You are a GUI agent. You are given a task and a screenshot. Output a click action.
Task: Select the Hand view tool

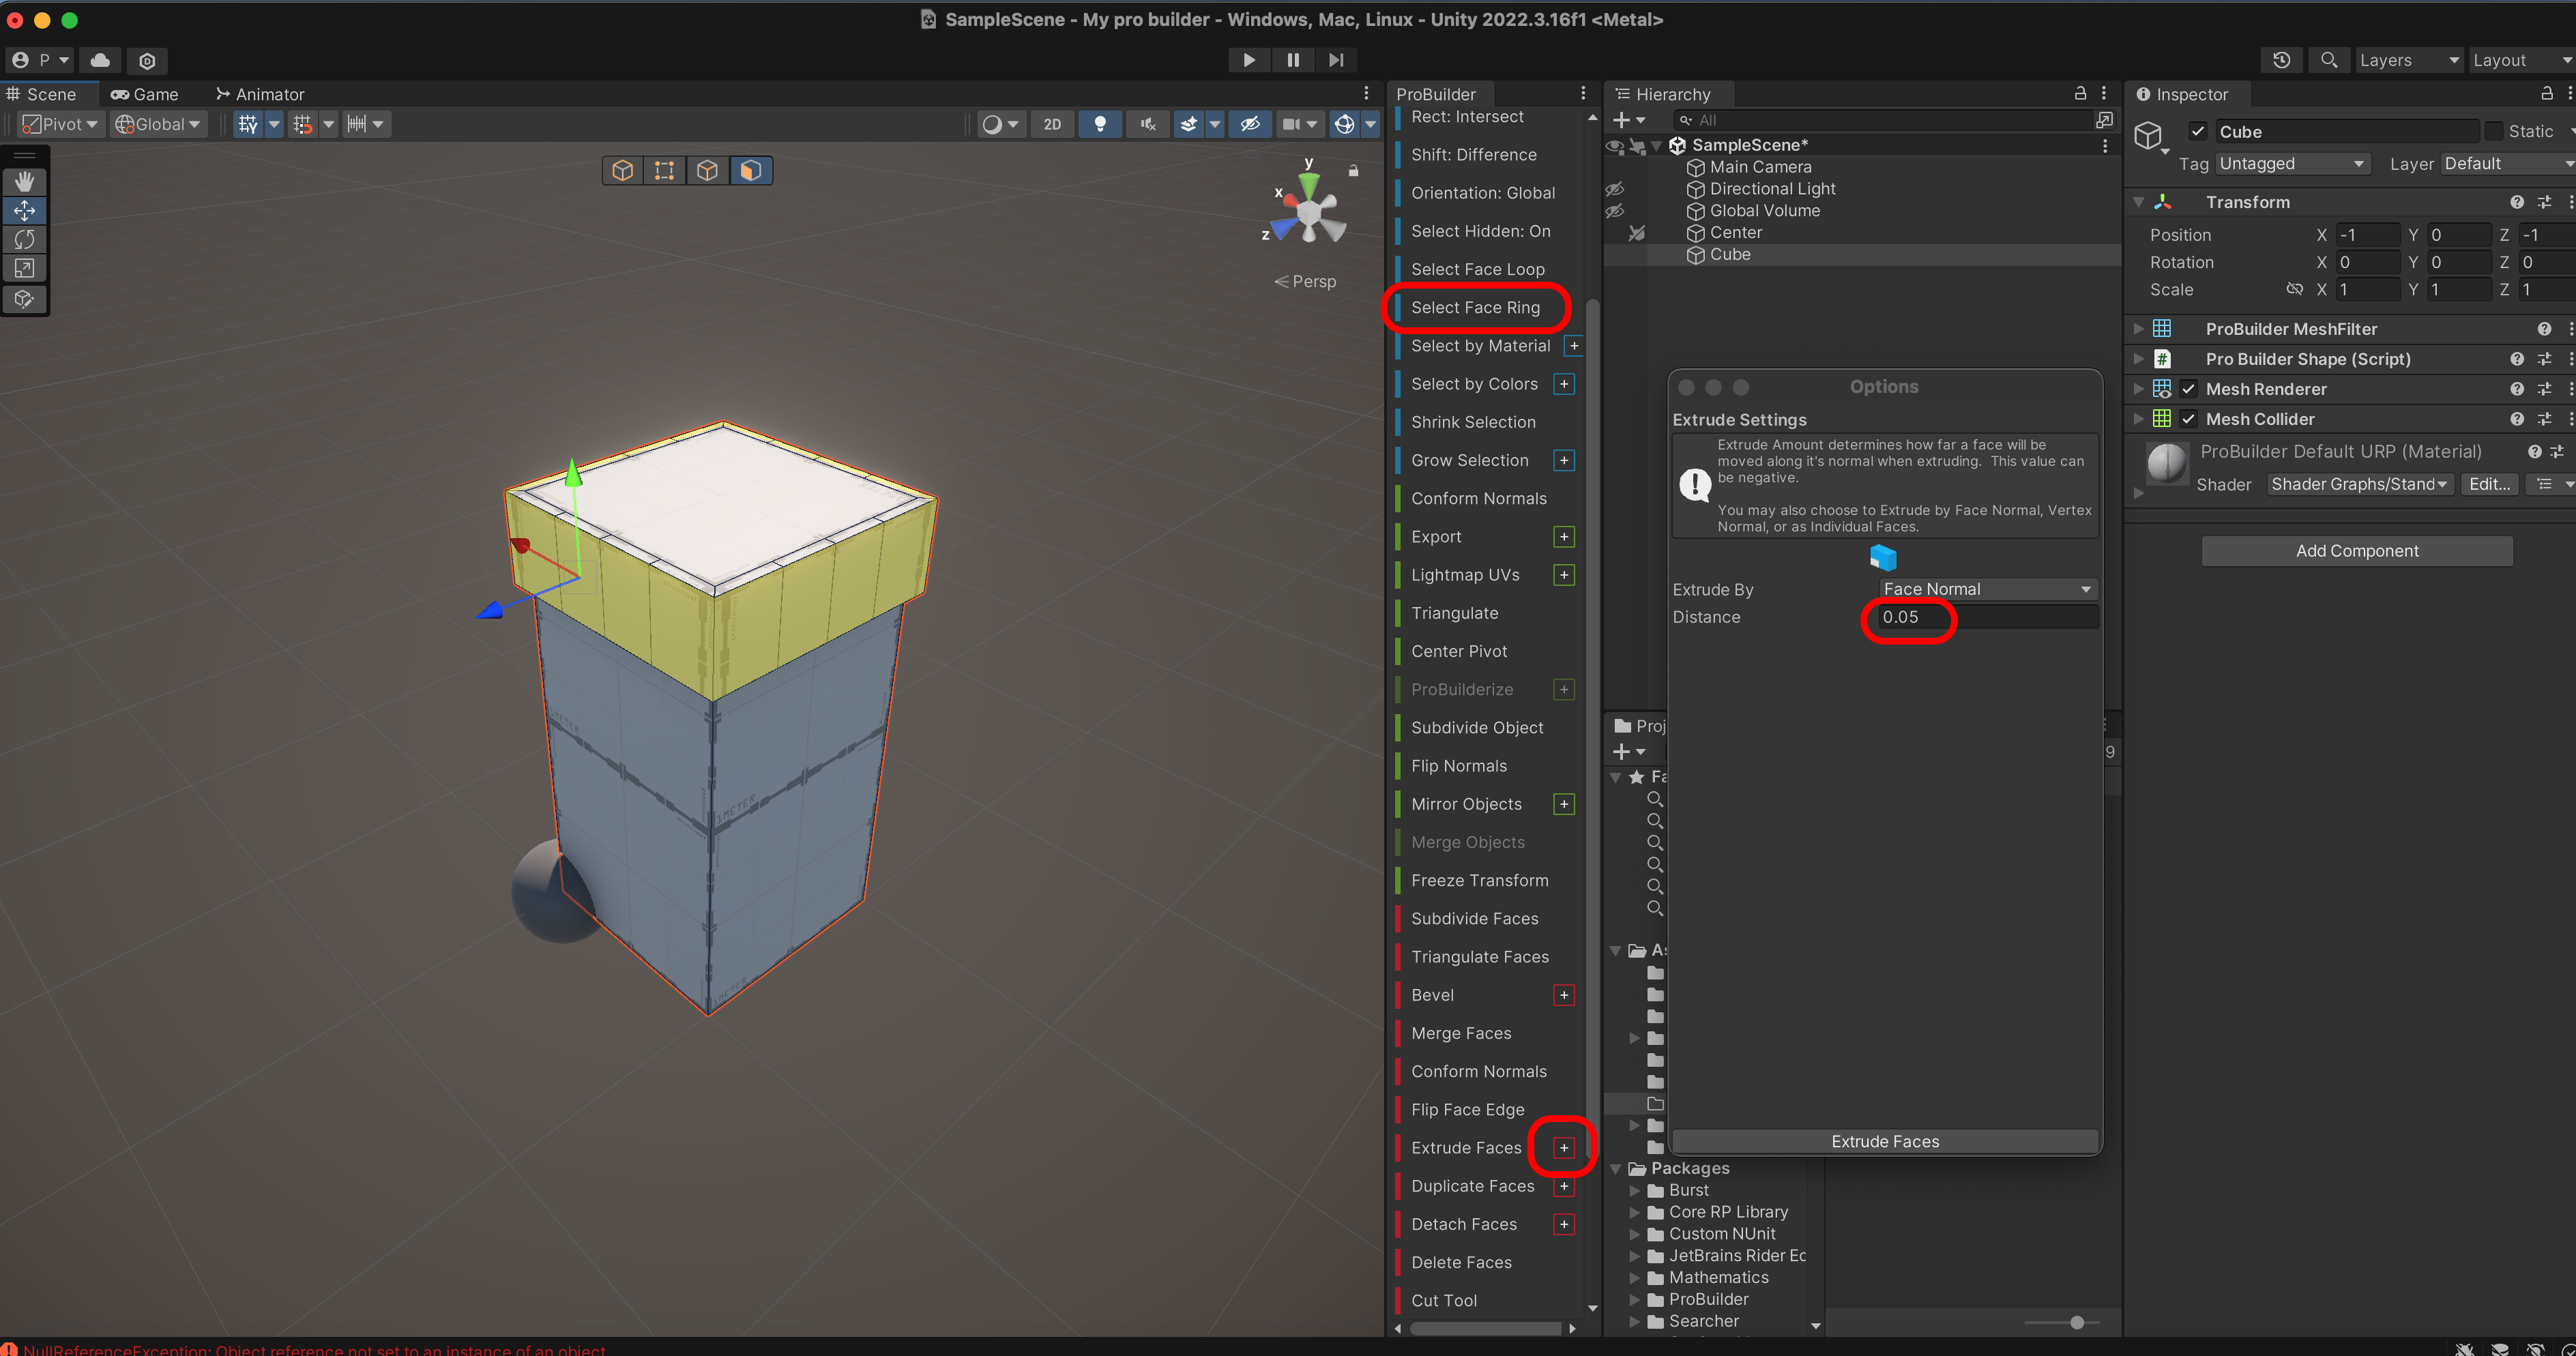(24, 181)
